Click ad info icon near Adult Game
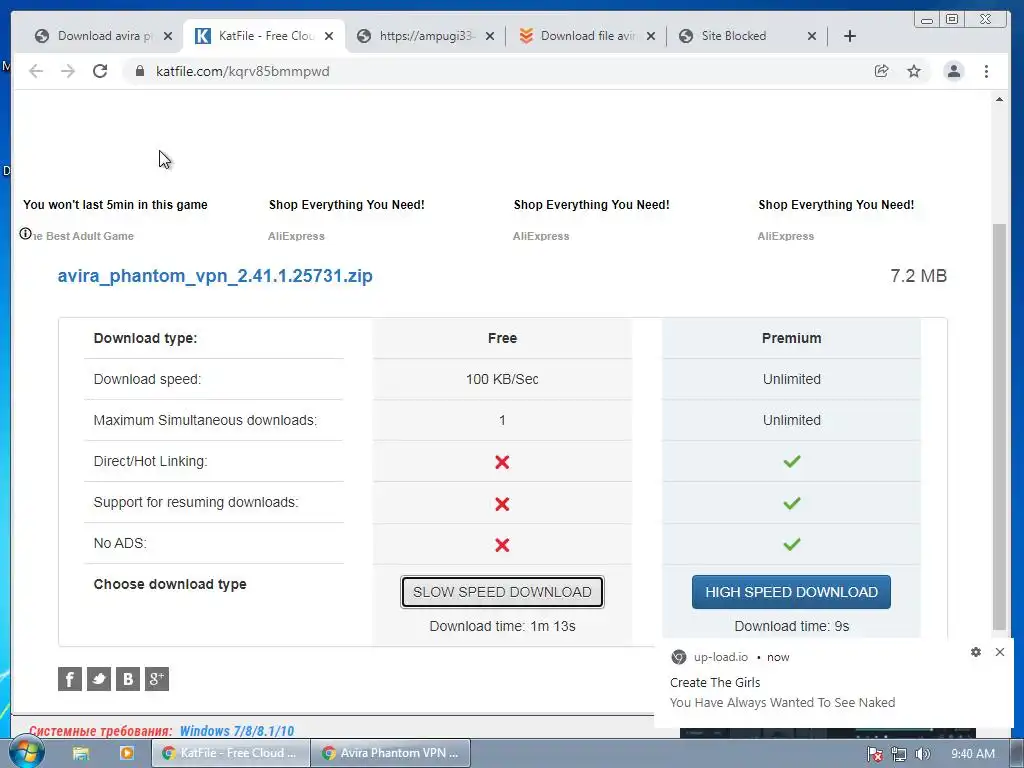Screen dimensions: 1024x768 click(25, 234)
